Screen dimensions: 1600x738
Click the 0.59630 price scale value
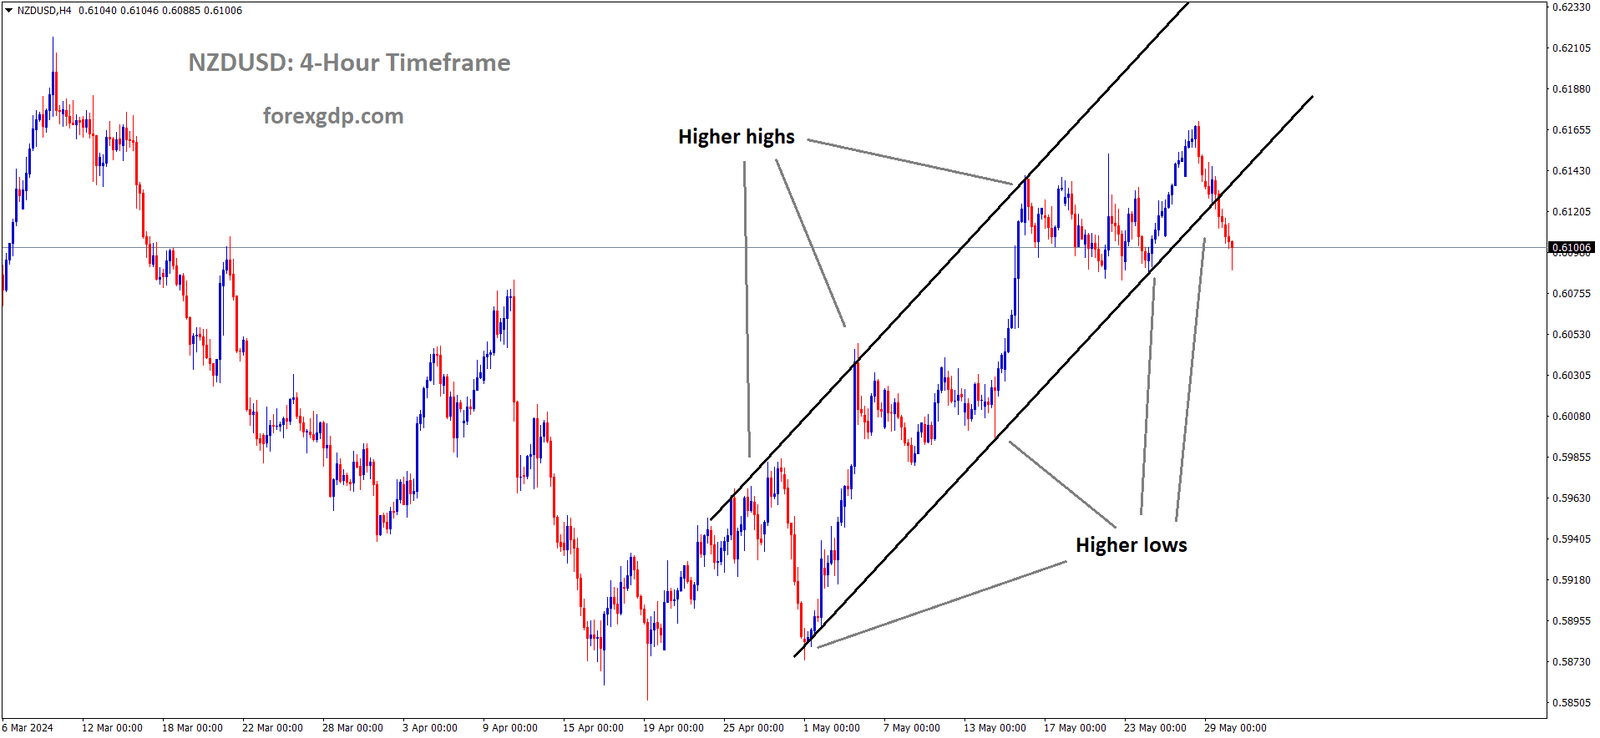pyautogui.click(x=1571, y=498)
